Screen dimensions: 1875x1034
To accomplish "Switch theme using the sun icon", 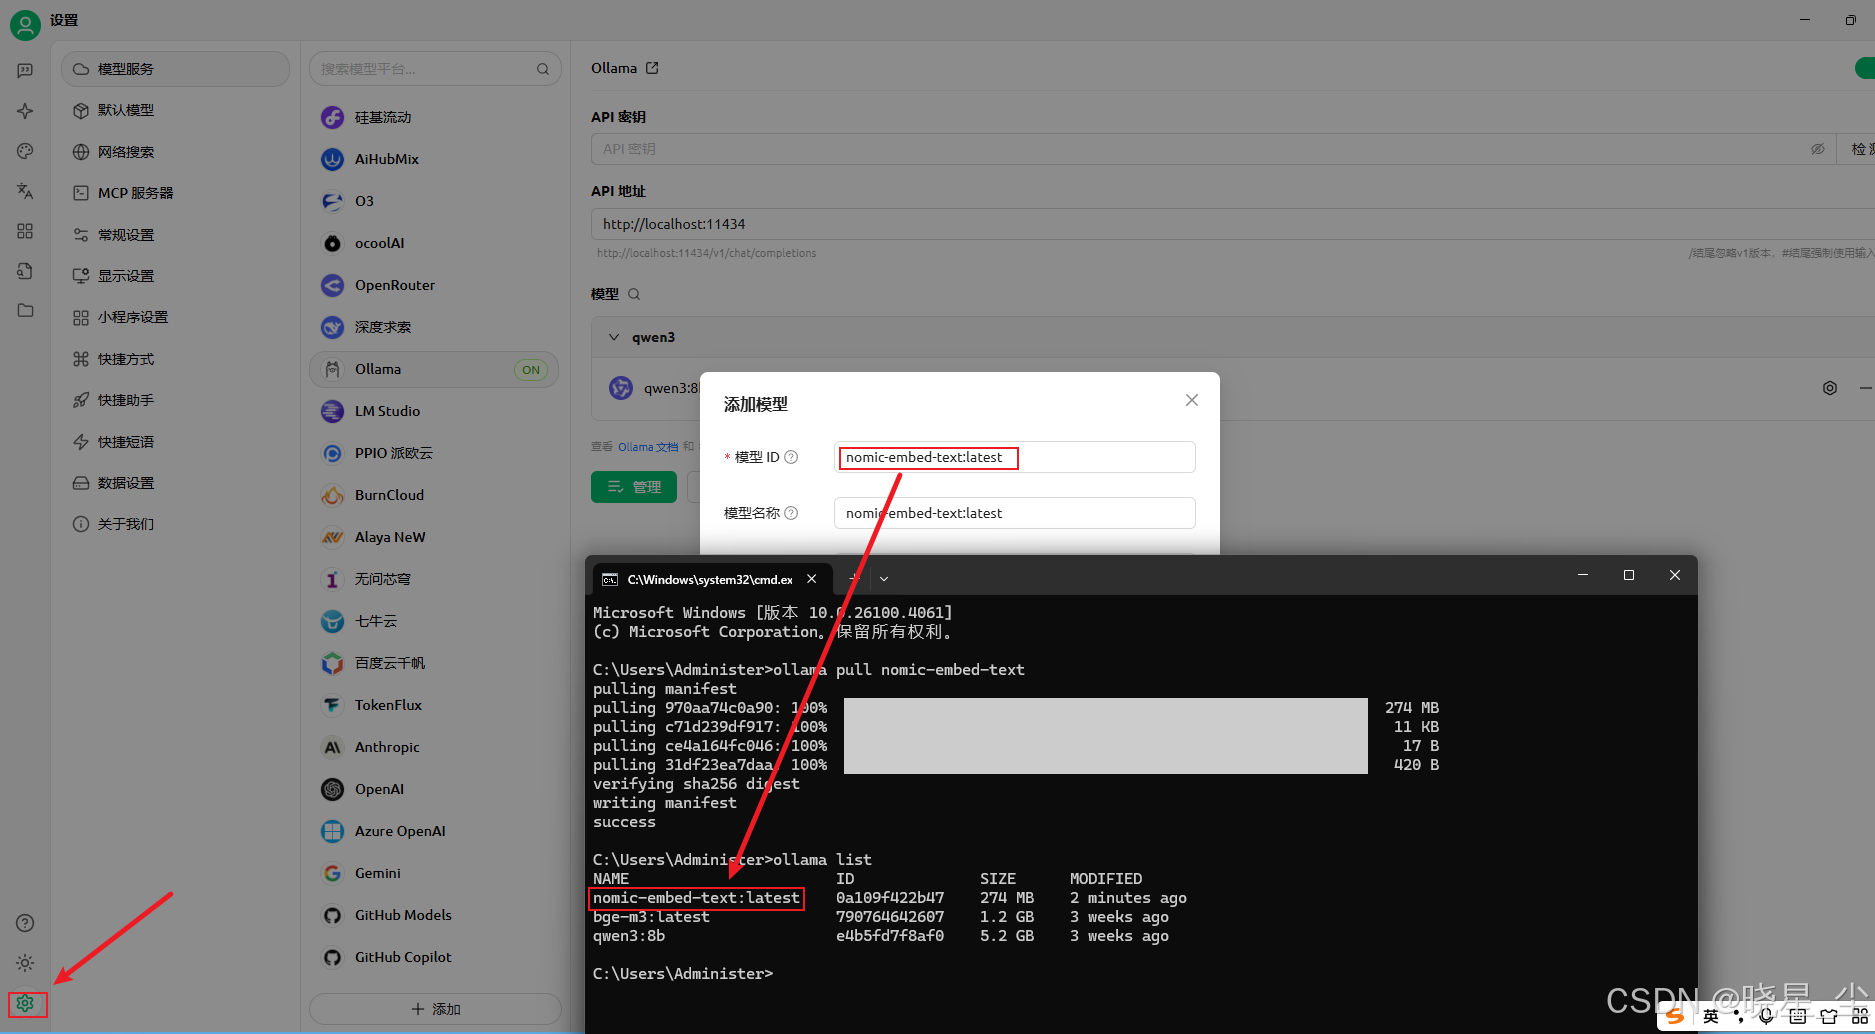I will pyautogui.click(x=25, y=963).
